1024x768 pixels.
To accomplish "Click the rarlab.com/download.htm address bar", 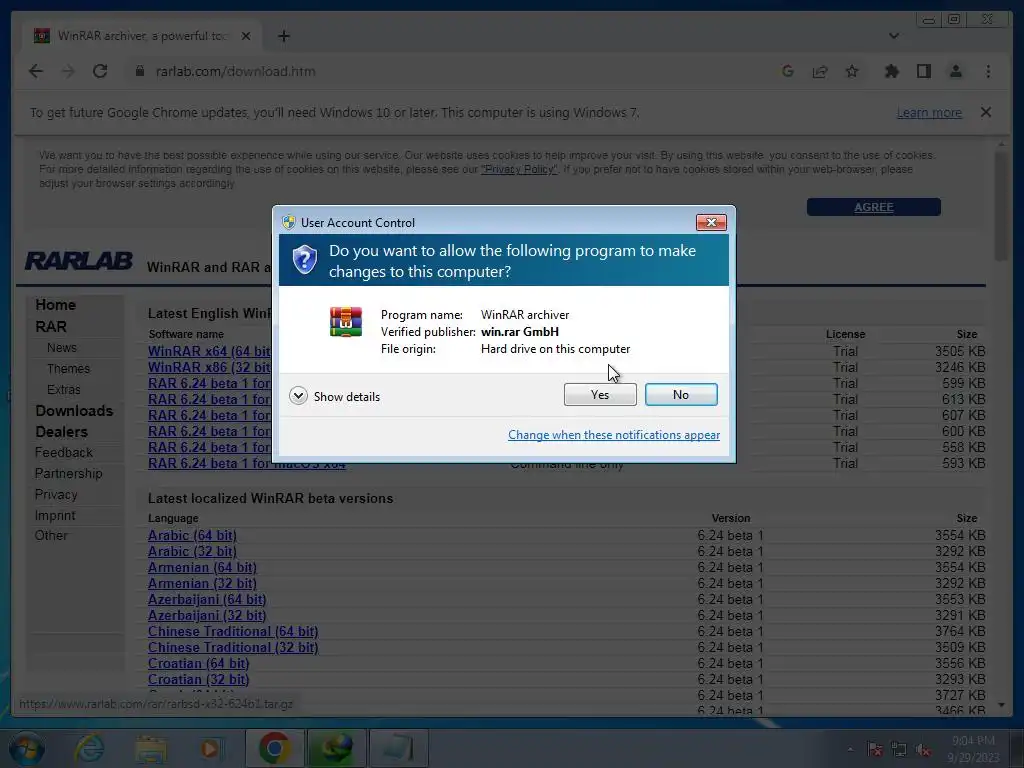I will [x=235, y=71].
